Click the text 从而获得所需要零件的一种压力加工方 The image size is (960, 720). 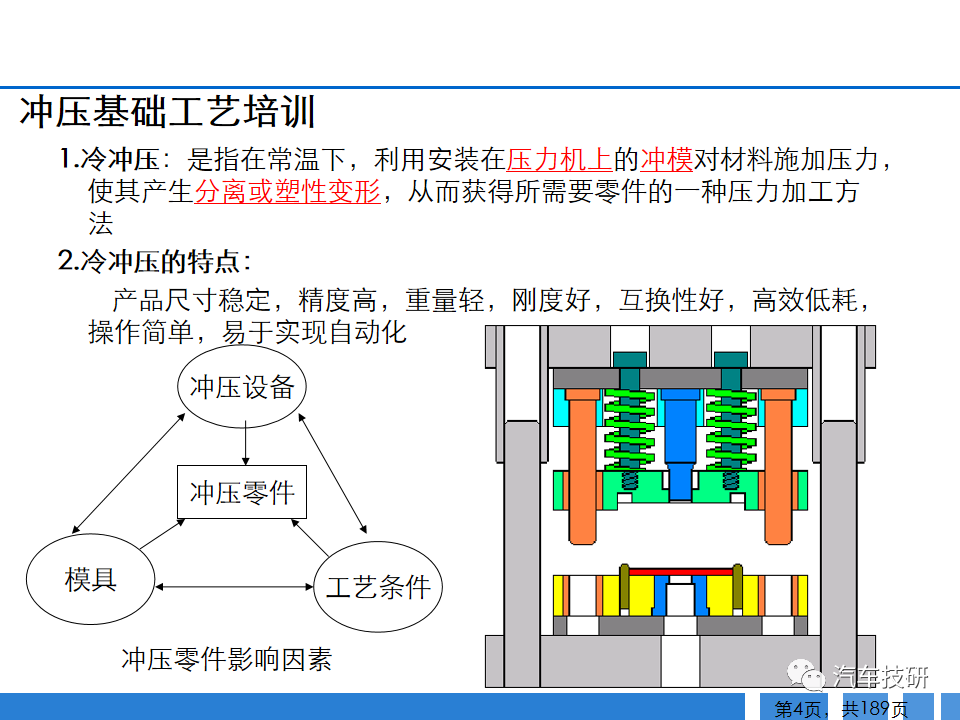[633, 191]
